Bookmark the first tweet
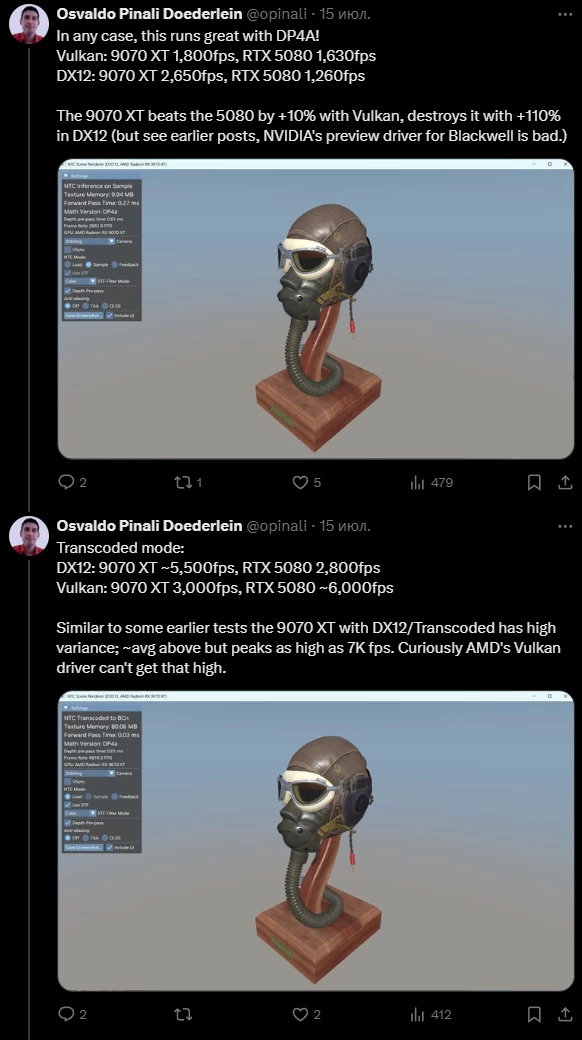The image size is (582, 1040). point(534,482)
